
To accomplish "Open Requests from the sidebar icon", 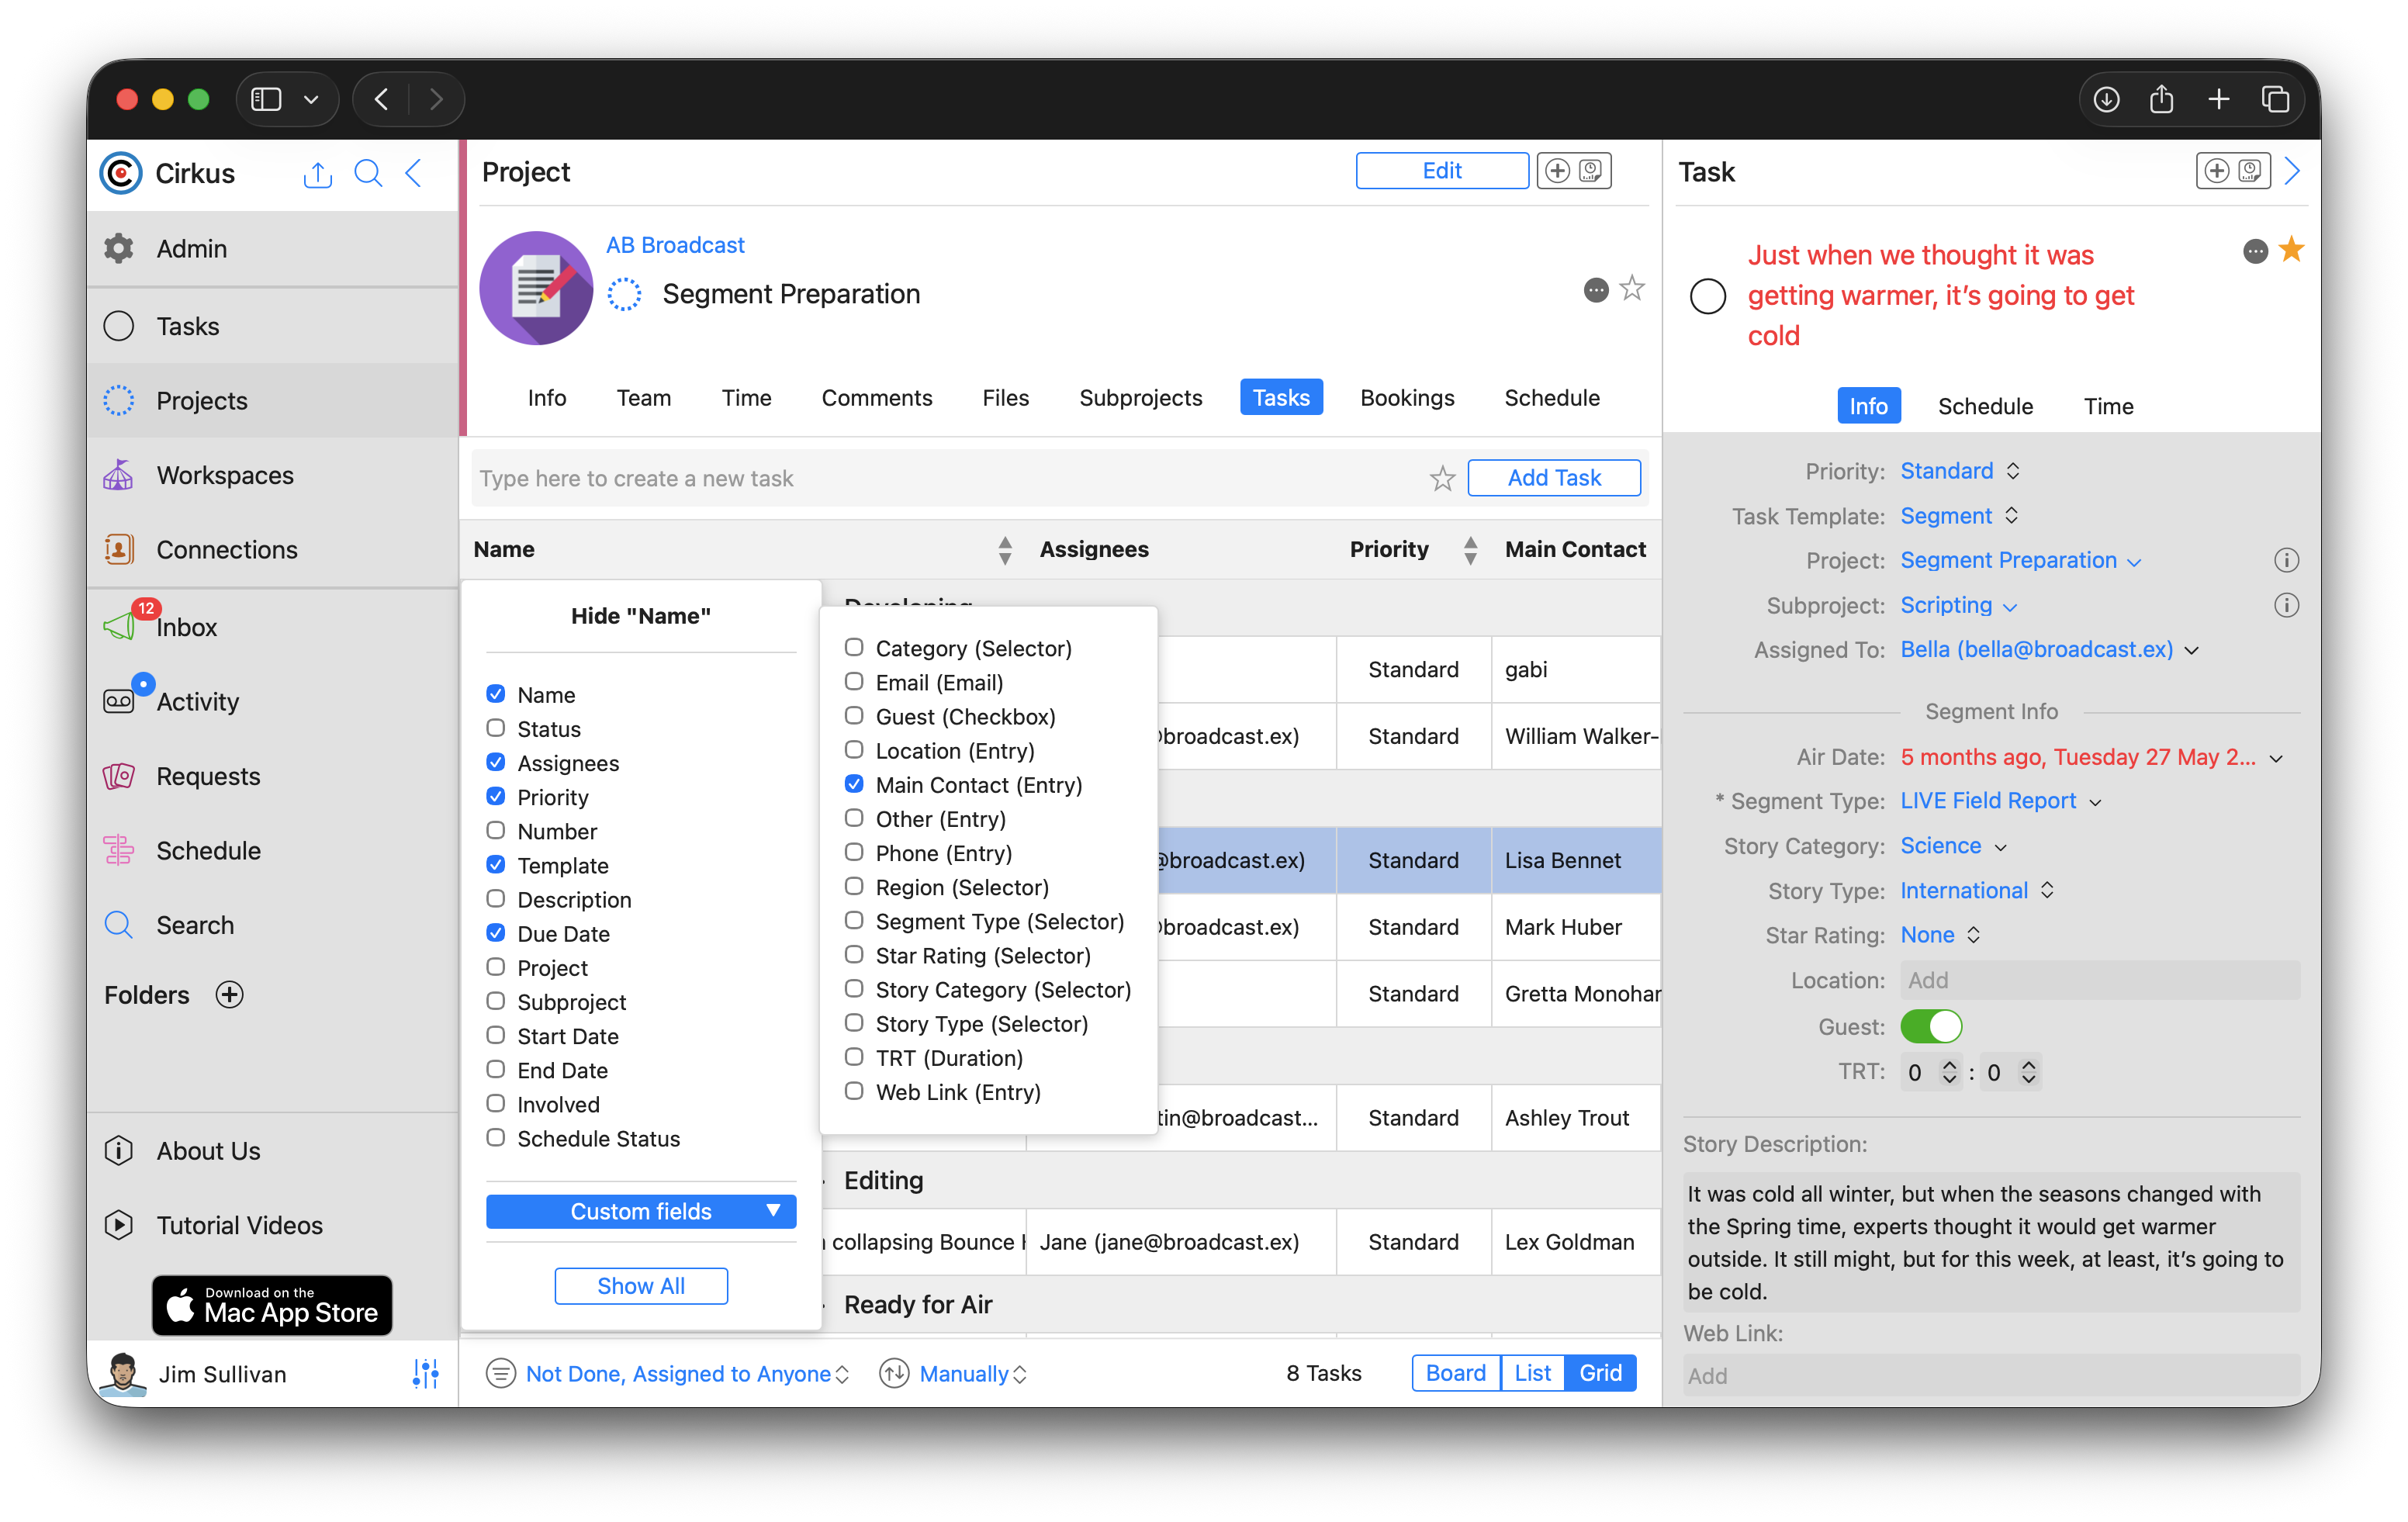I will tap(119, 776).
